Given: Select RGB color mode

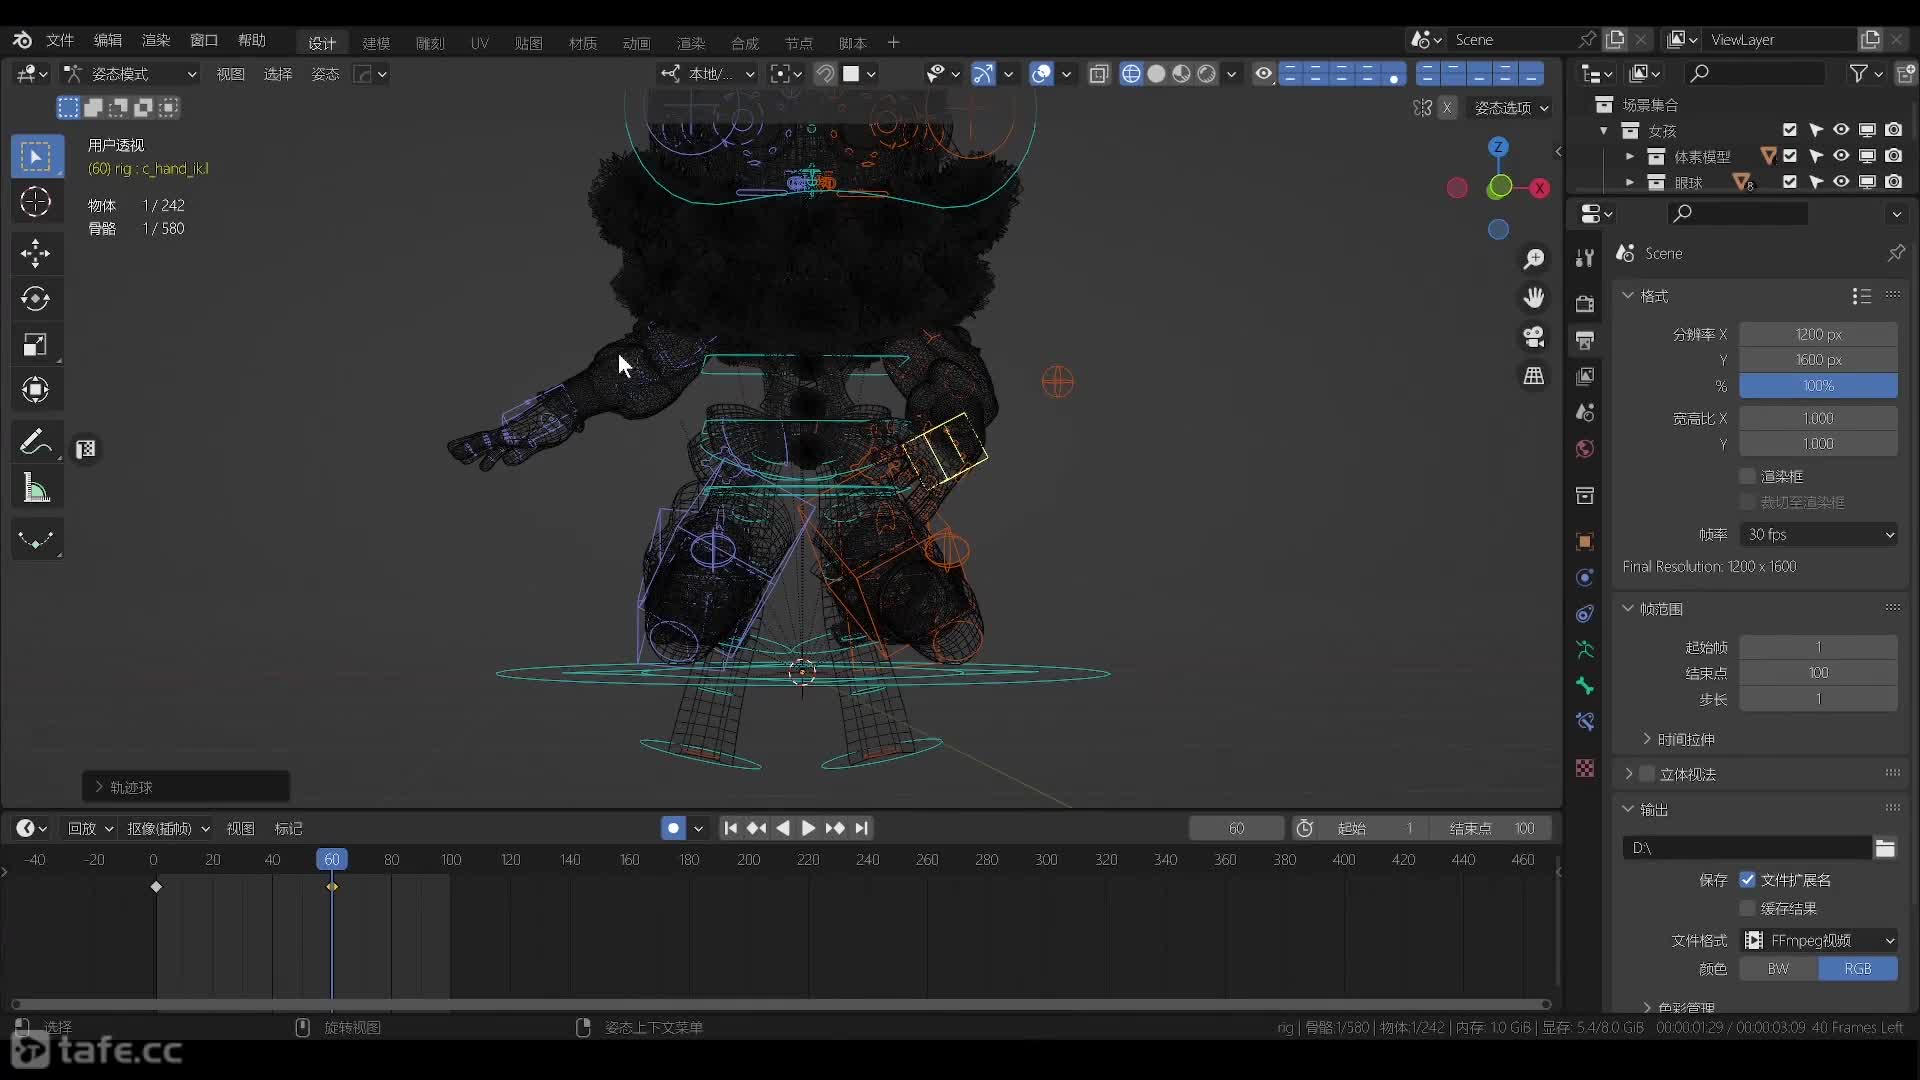Looking at the screenshot, I should click(x=1858, y=969).
